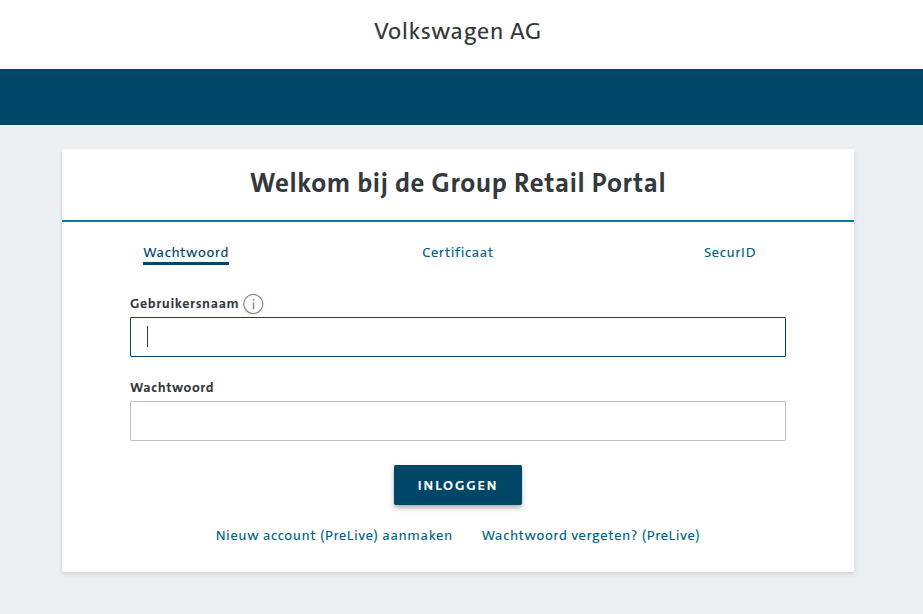923x614 pixels.
Task: Open Nieuw account (PreLive) aanmaken link
Action: (x=334, y=536)
